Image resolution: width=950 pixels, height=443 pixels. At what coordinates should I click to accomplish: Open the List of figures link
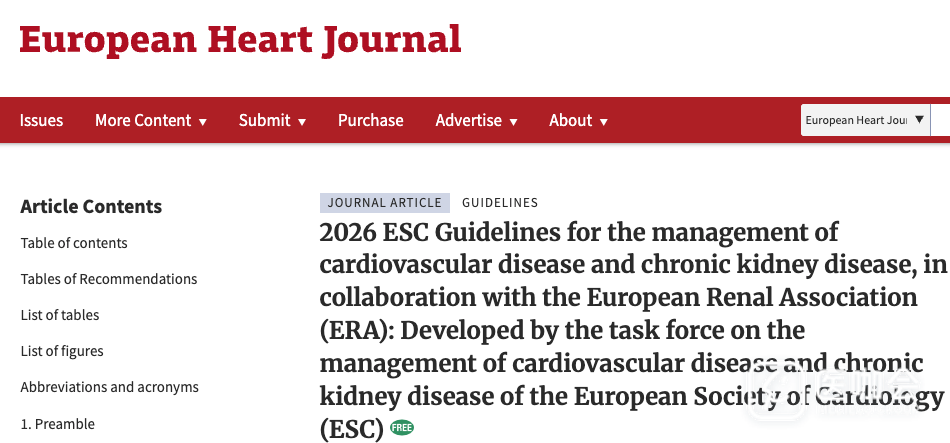tap(62, 351)
